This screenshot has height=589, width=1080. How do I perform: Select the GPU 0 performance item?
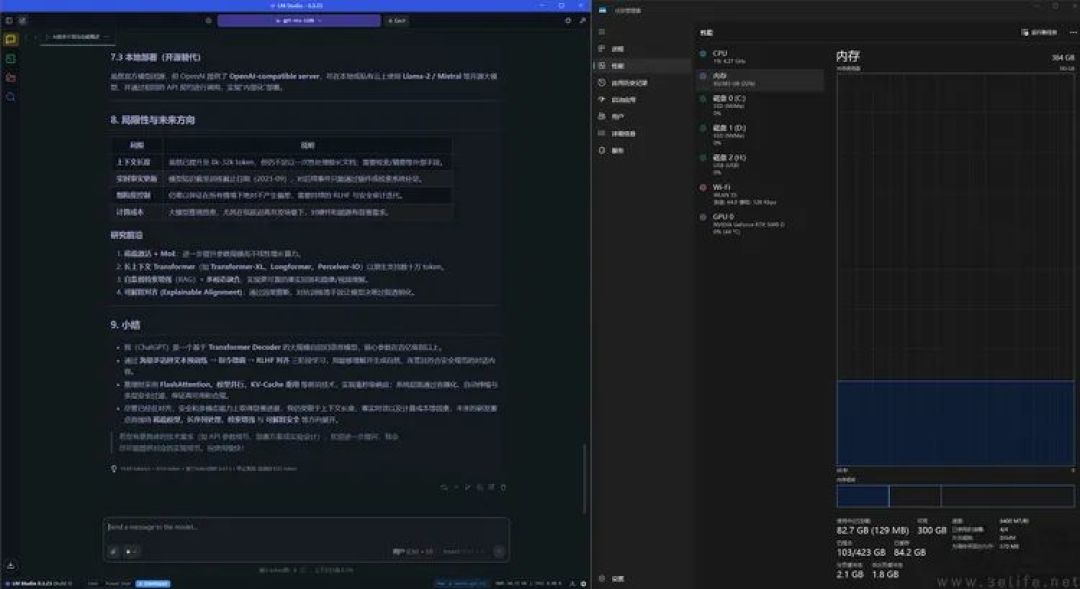click(x=760, y=224)
